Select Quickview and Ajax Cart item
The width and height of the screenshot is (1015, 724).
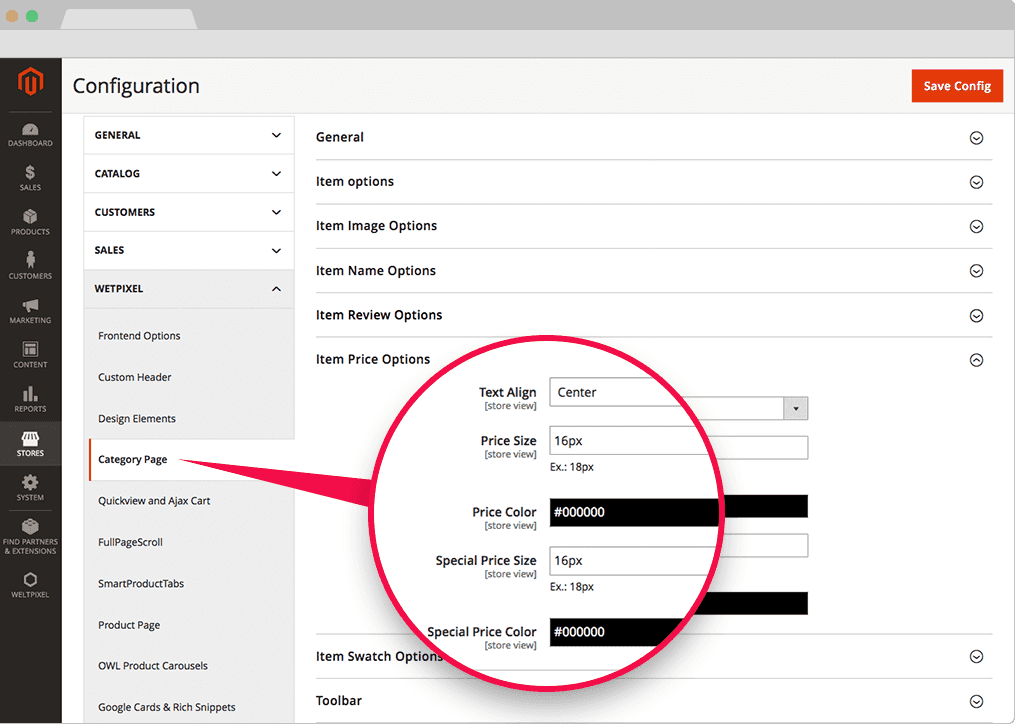pos(154,501)
